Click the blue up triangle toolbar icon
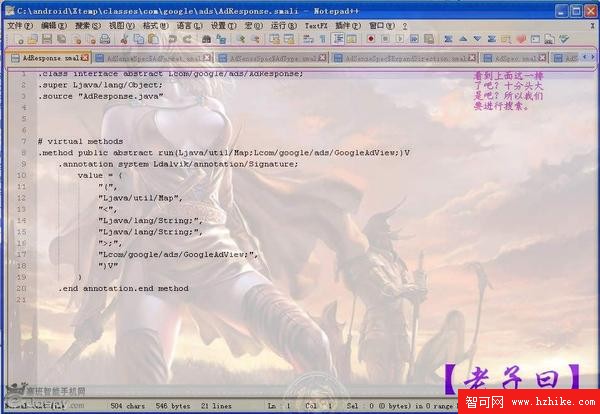The image size is (600, 414). point(463,39)
